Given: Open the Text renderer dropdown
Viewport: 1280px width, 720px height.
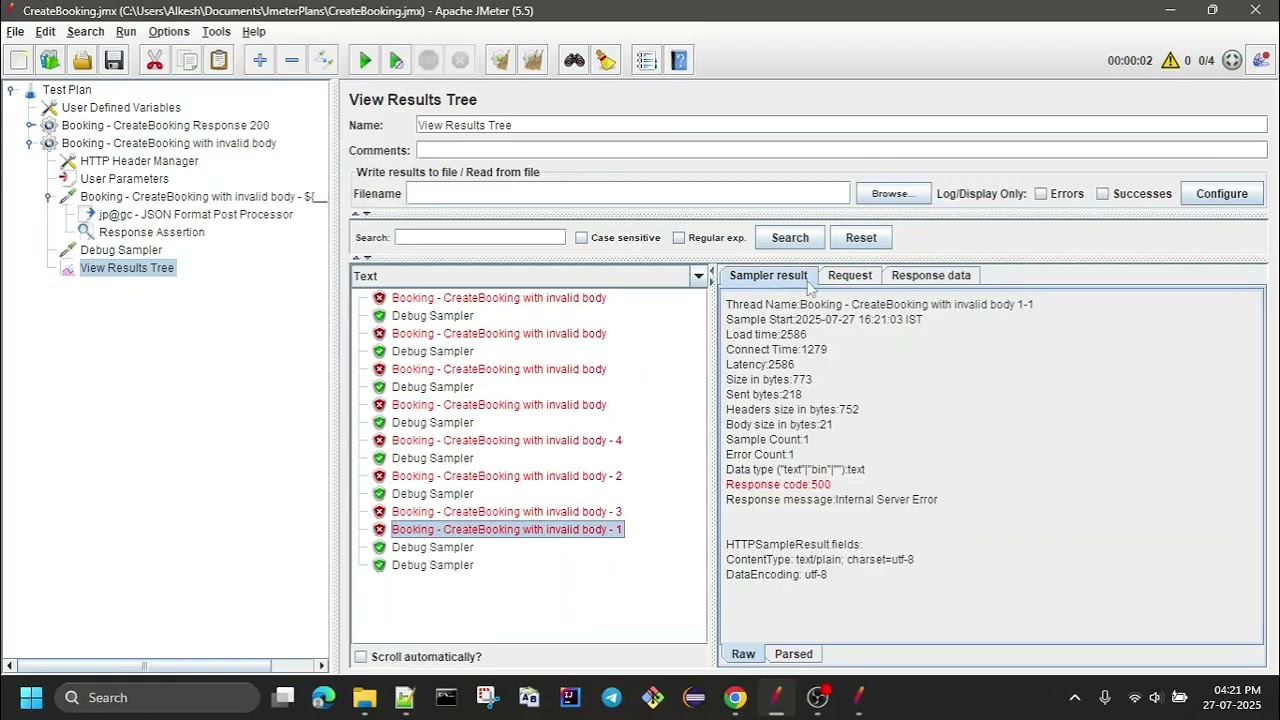Looking at the screenshot, I should click(698, 276).
